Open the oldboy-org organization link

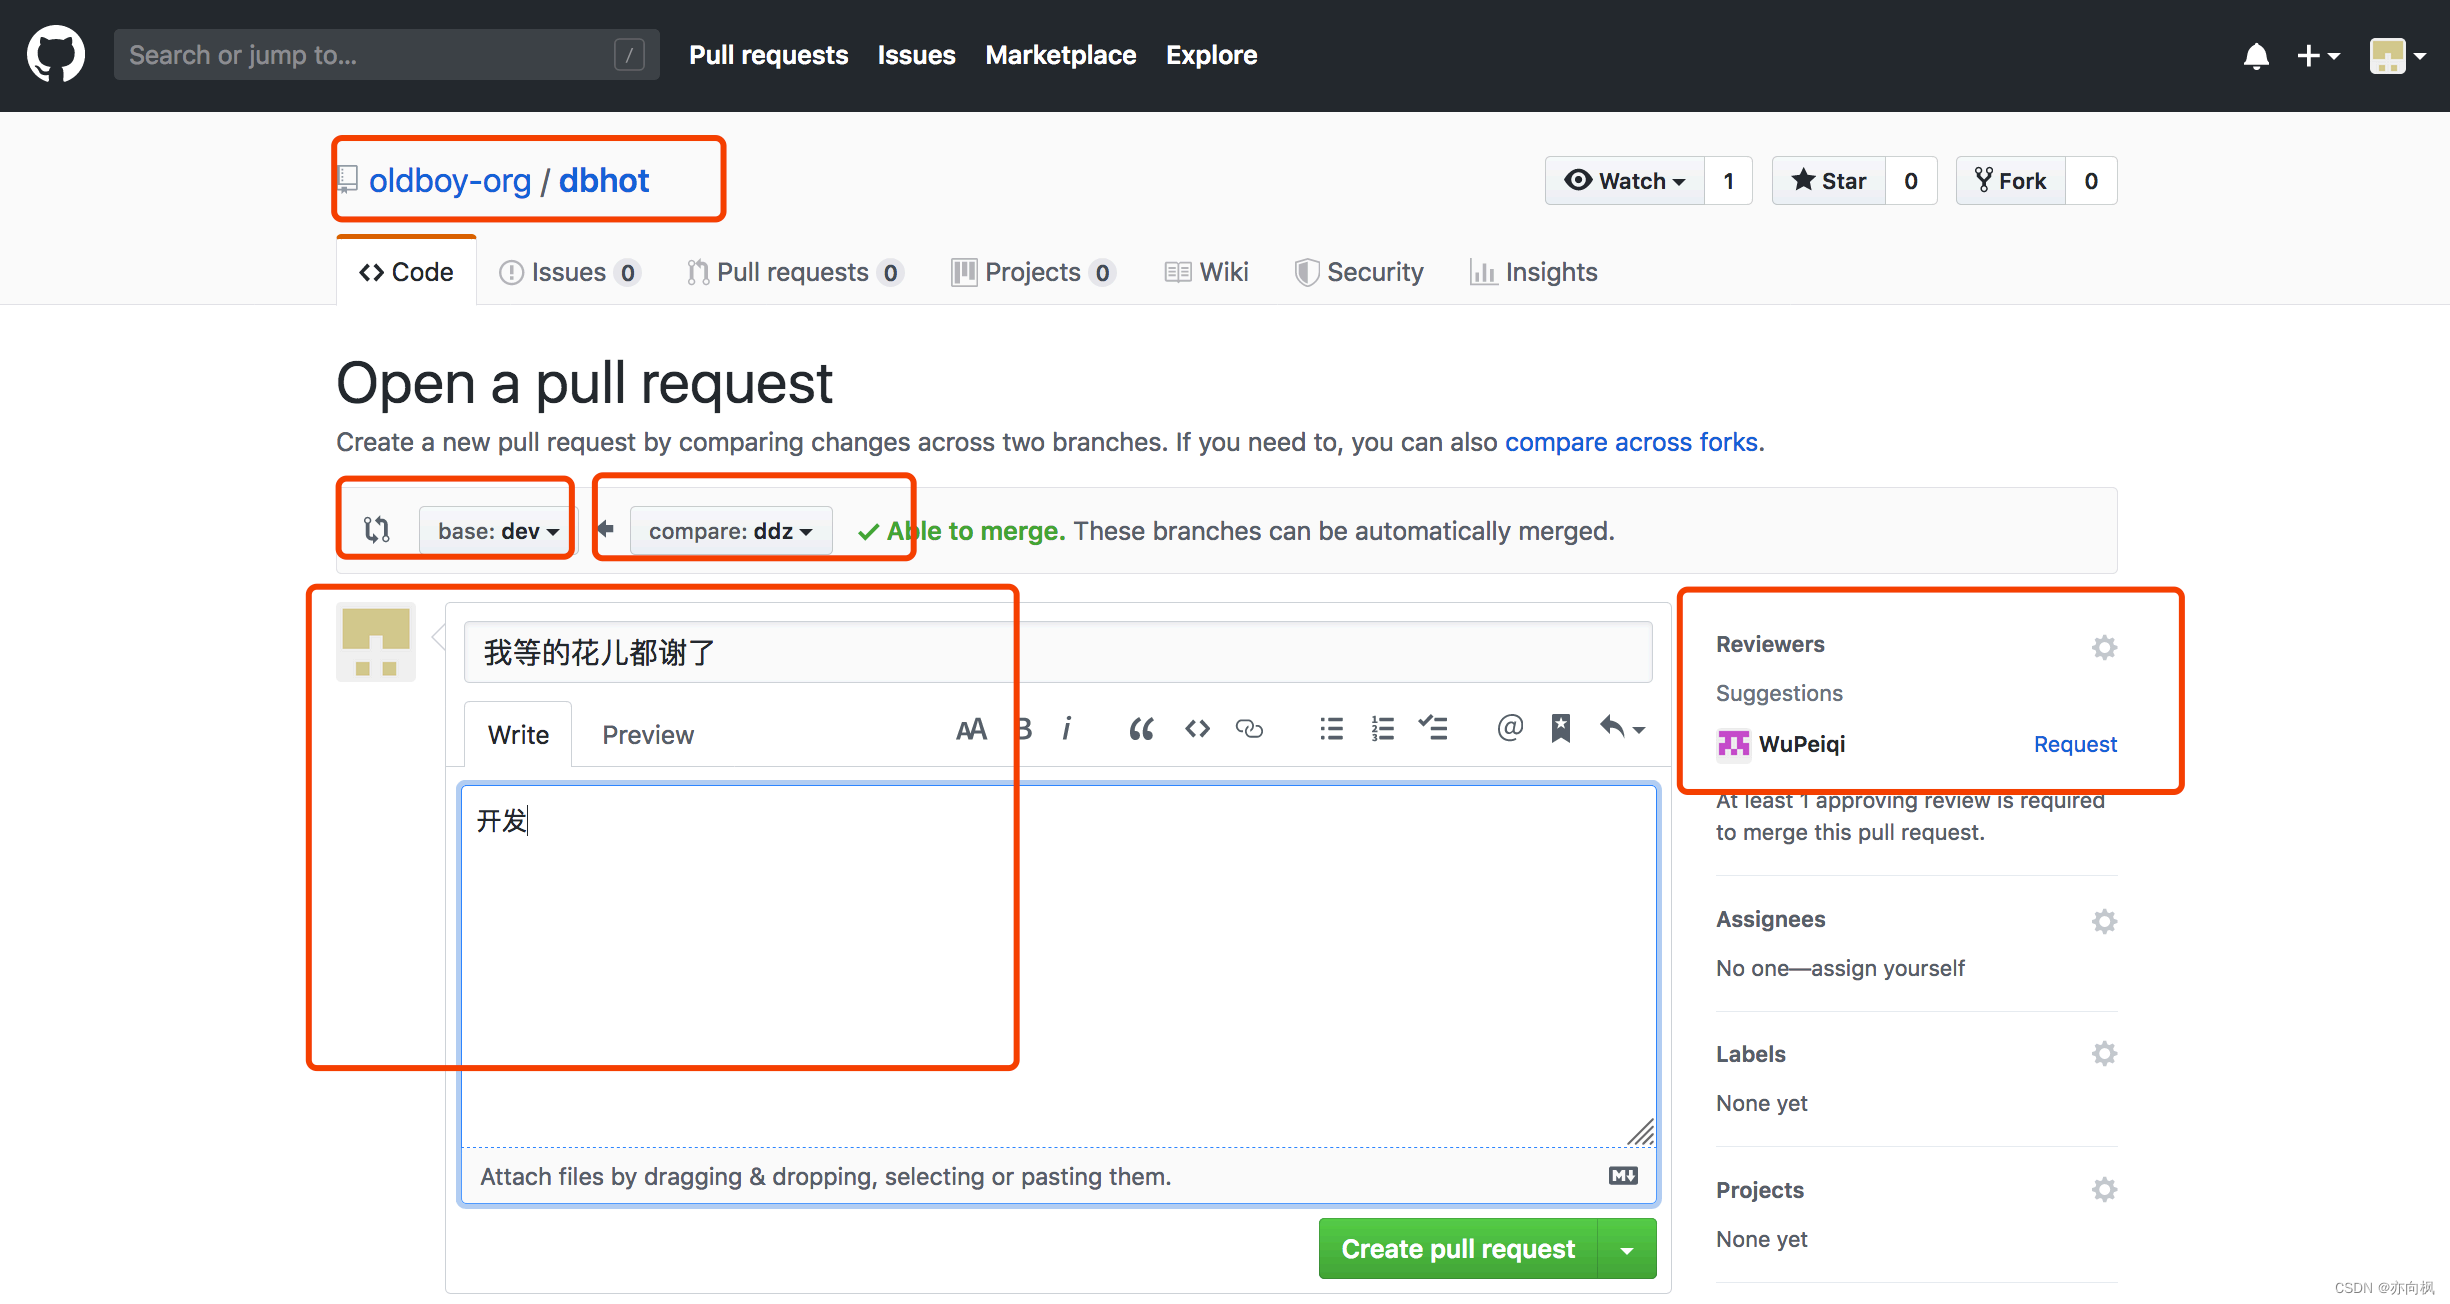coord(449,181)
